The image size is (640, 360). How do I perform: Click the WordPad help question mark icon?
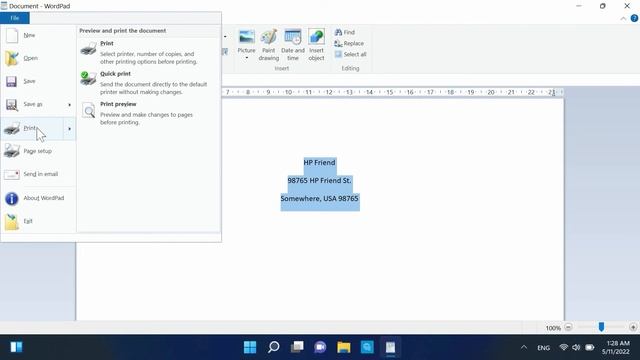coord(634,18)
